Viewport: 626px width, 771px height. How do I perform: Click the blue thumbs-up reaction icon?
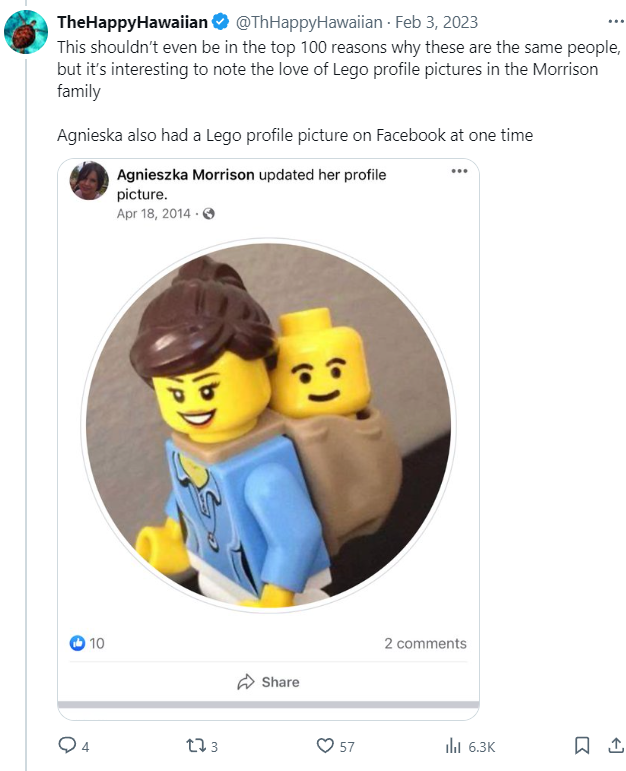pyautogui.click(x=77, y=643)
